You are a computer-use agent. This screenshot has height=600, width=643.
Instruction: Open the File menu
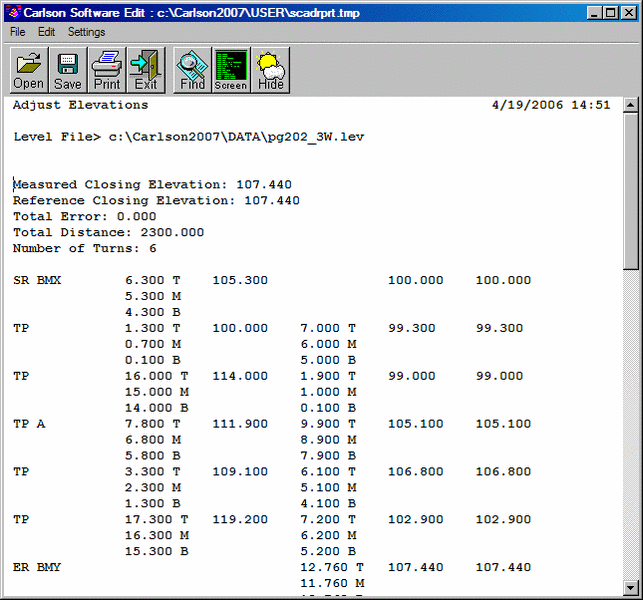pyautogui.click(x=18, y=32)
